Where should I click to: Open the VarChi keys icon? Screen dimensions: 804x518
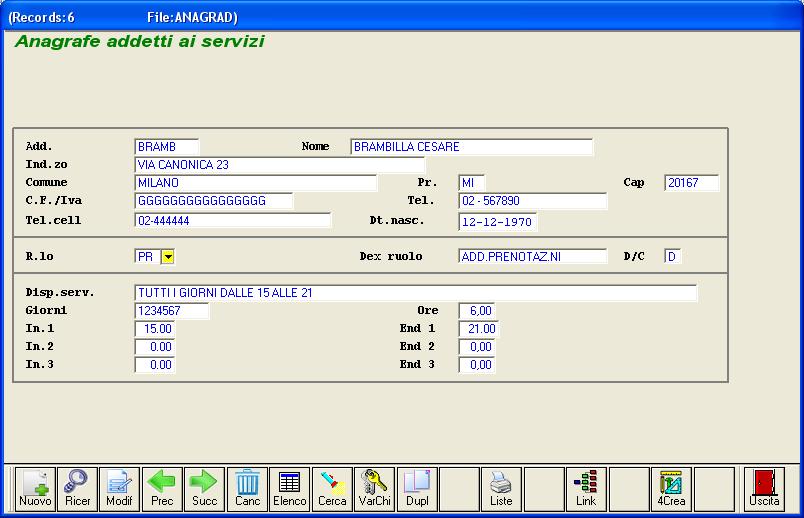pyautogui.click(x=374, y=489)
